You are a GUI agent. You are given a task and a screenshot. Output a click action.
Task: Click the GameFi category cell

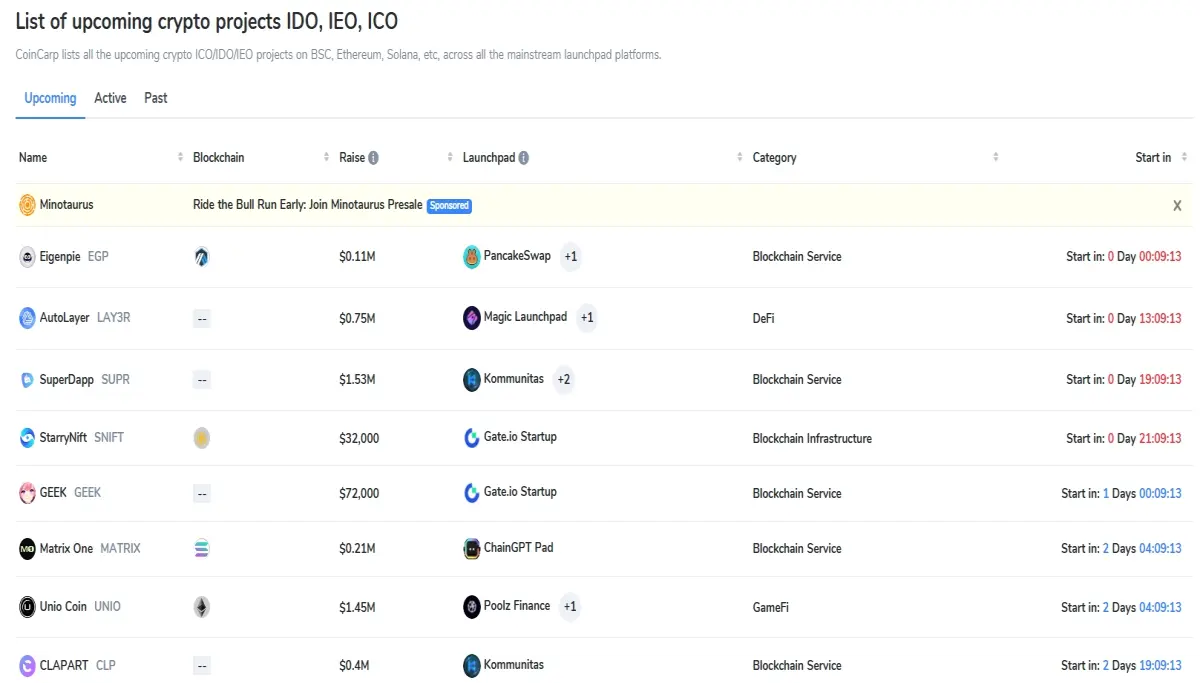click(x=773, y=607)
